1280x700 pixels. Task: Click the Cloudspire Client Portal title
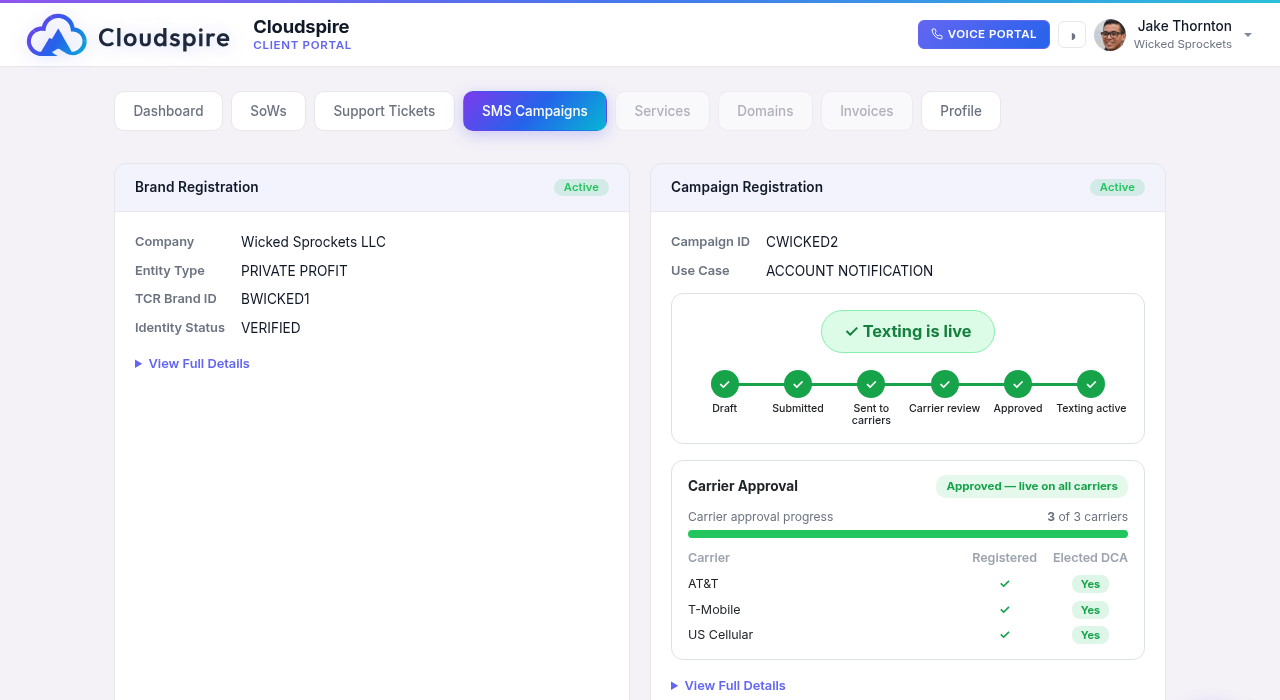[x=302, y=35]
